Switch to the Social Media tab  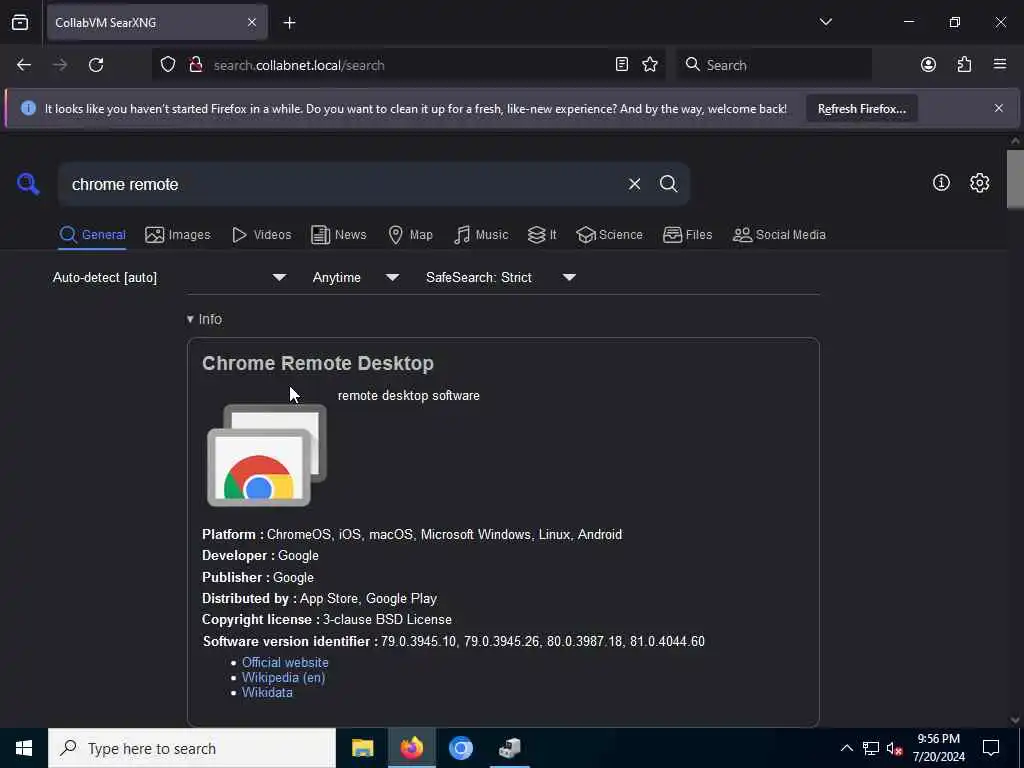click(778, 235)
